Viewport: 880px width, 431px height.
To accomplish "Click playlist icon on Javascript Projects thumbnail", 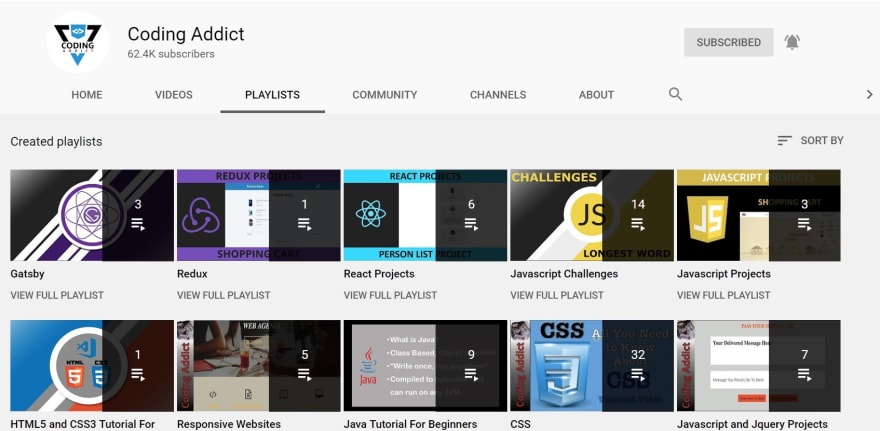I will [805, 224].
